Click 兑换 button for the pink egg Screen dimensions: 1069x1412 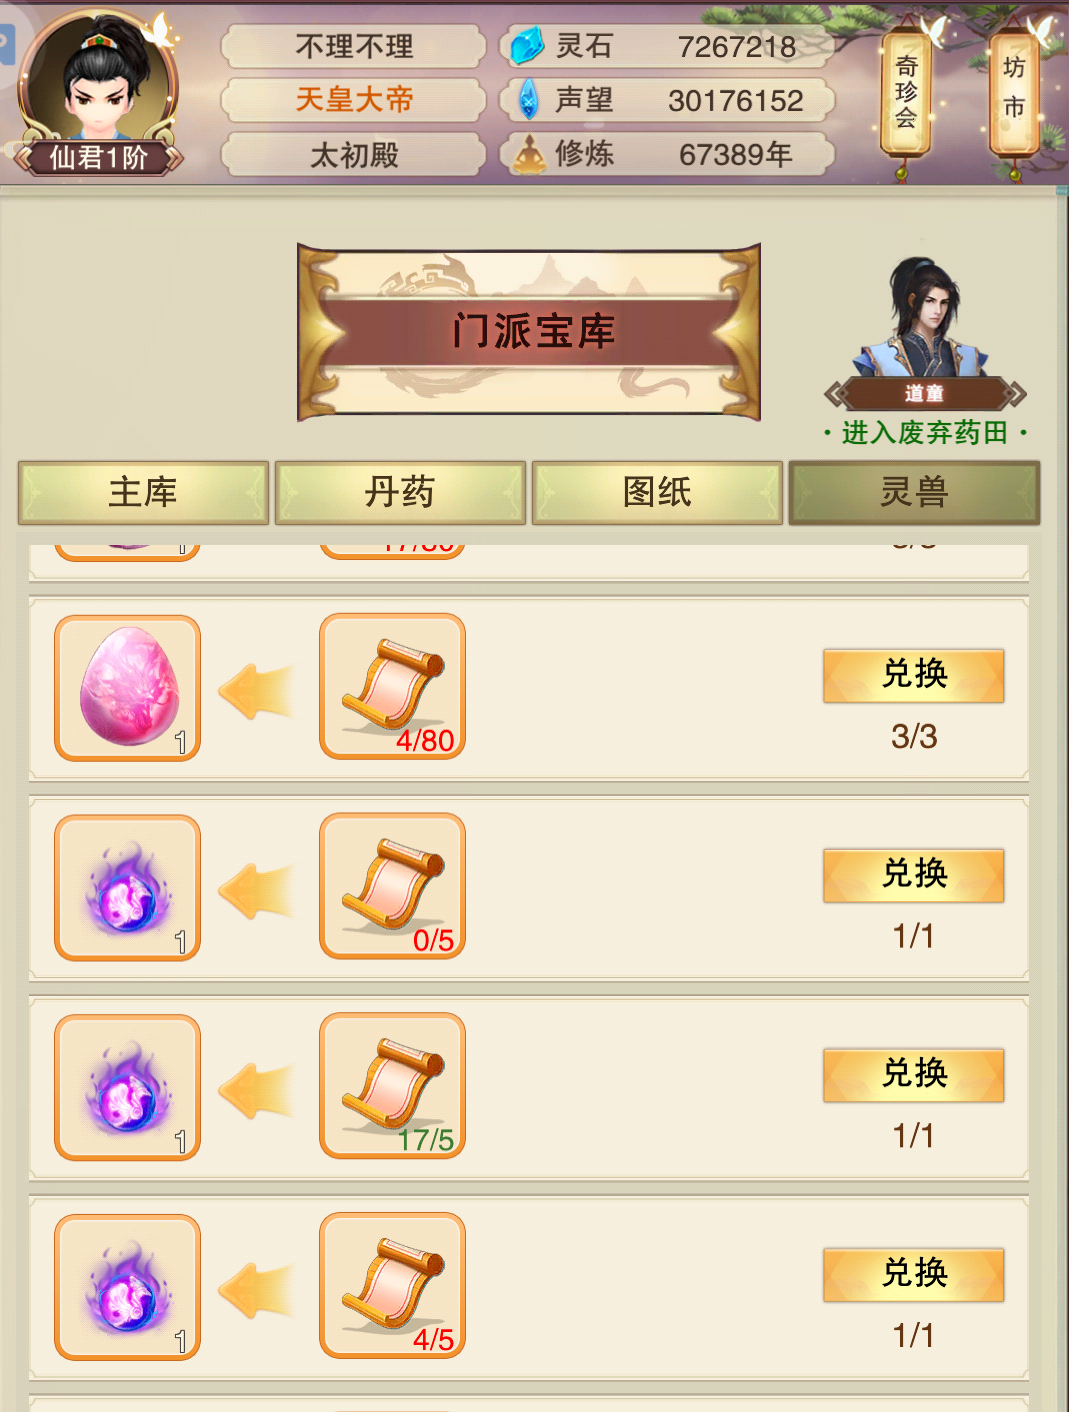(x=914, y=675)
